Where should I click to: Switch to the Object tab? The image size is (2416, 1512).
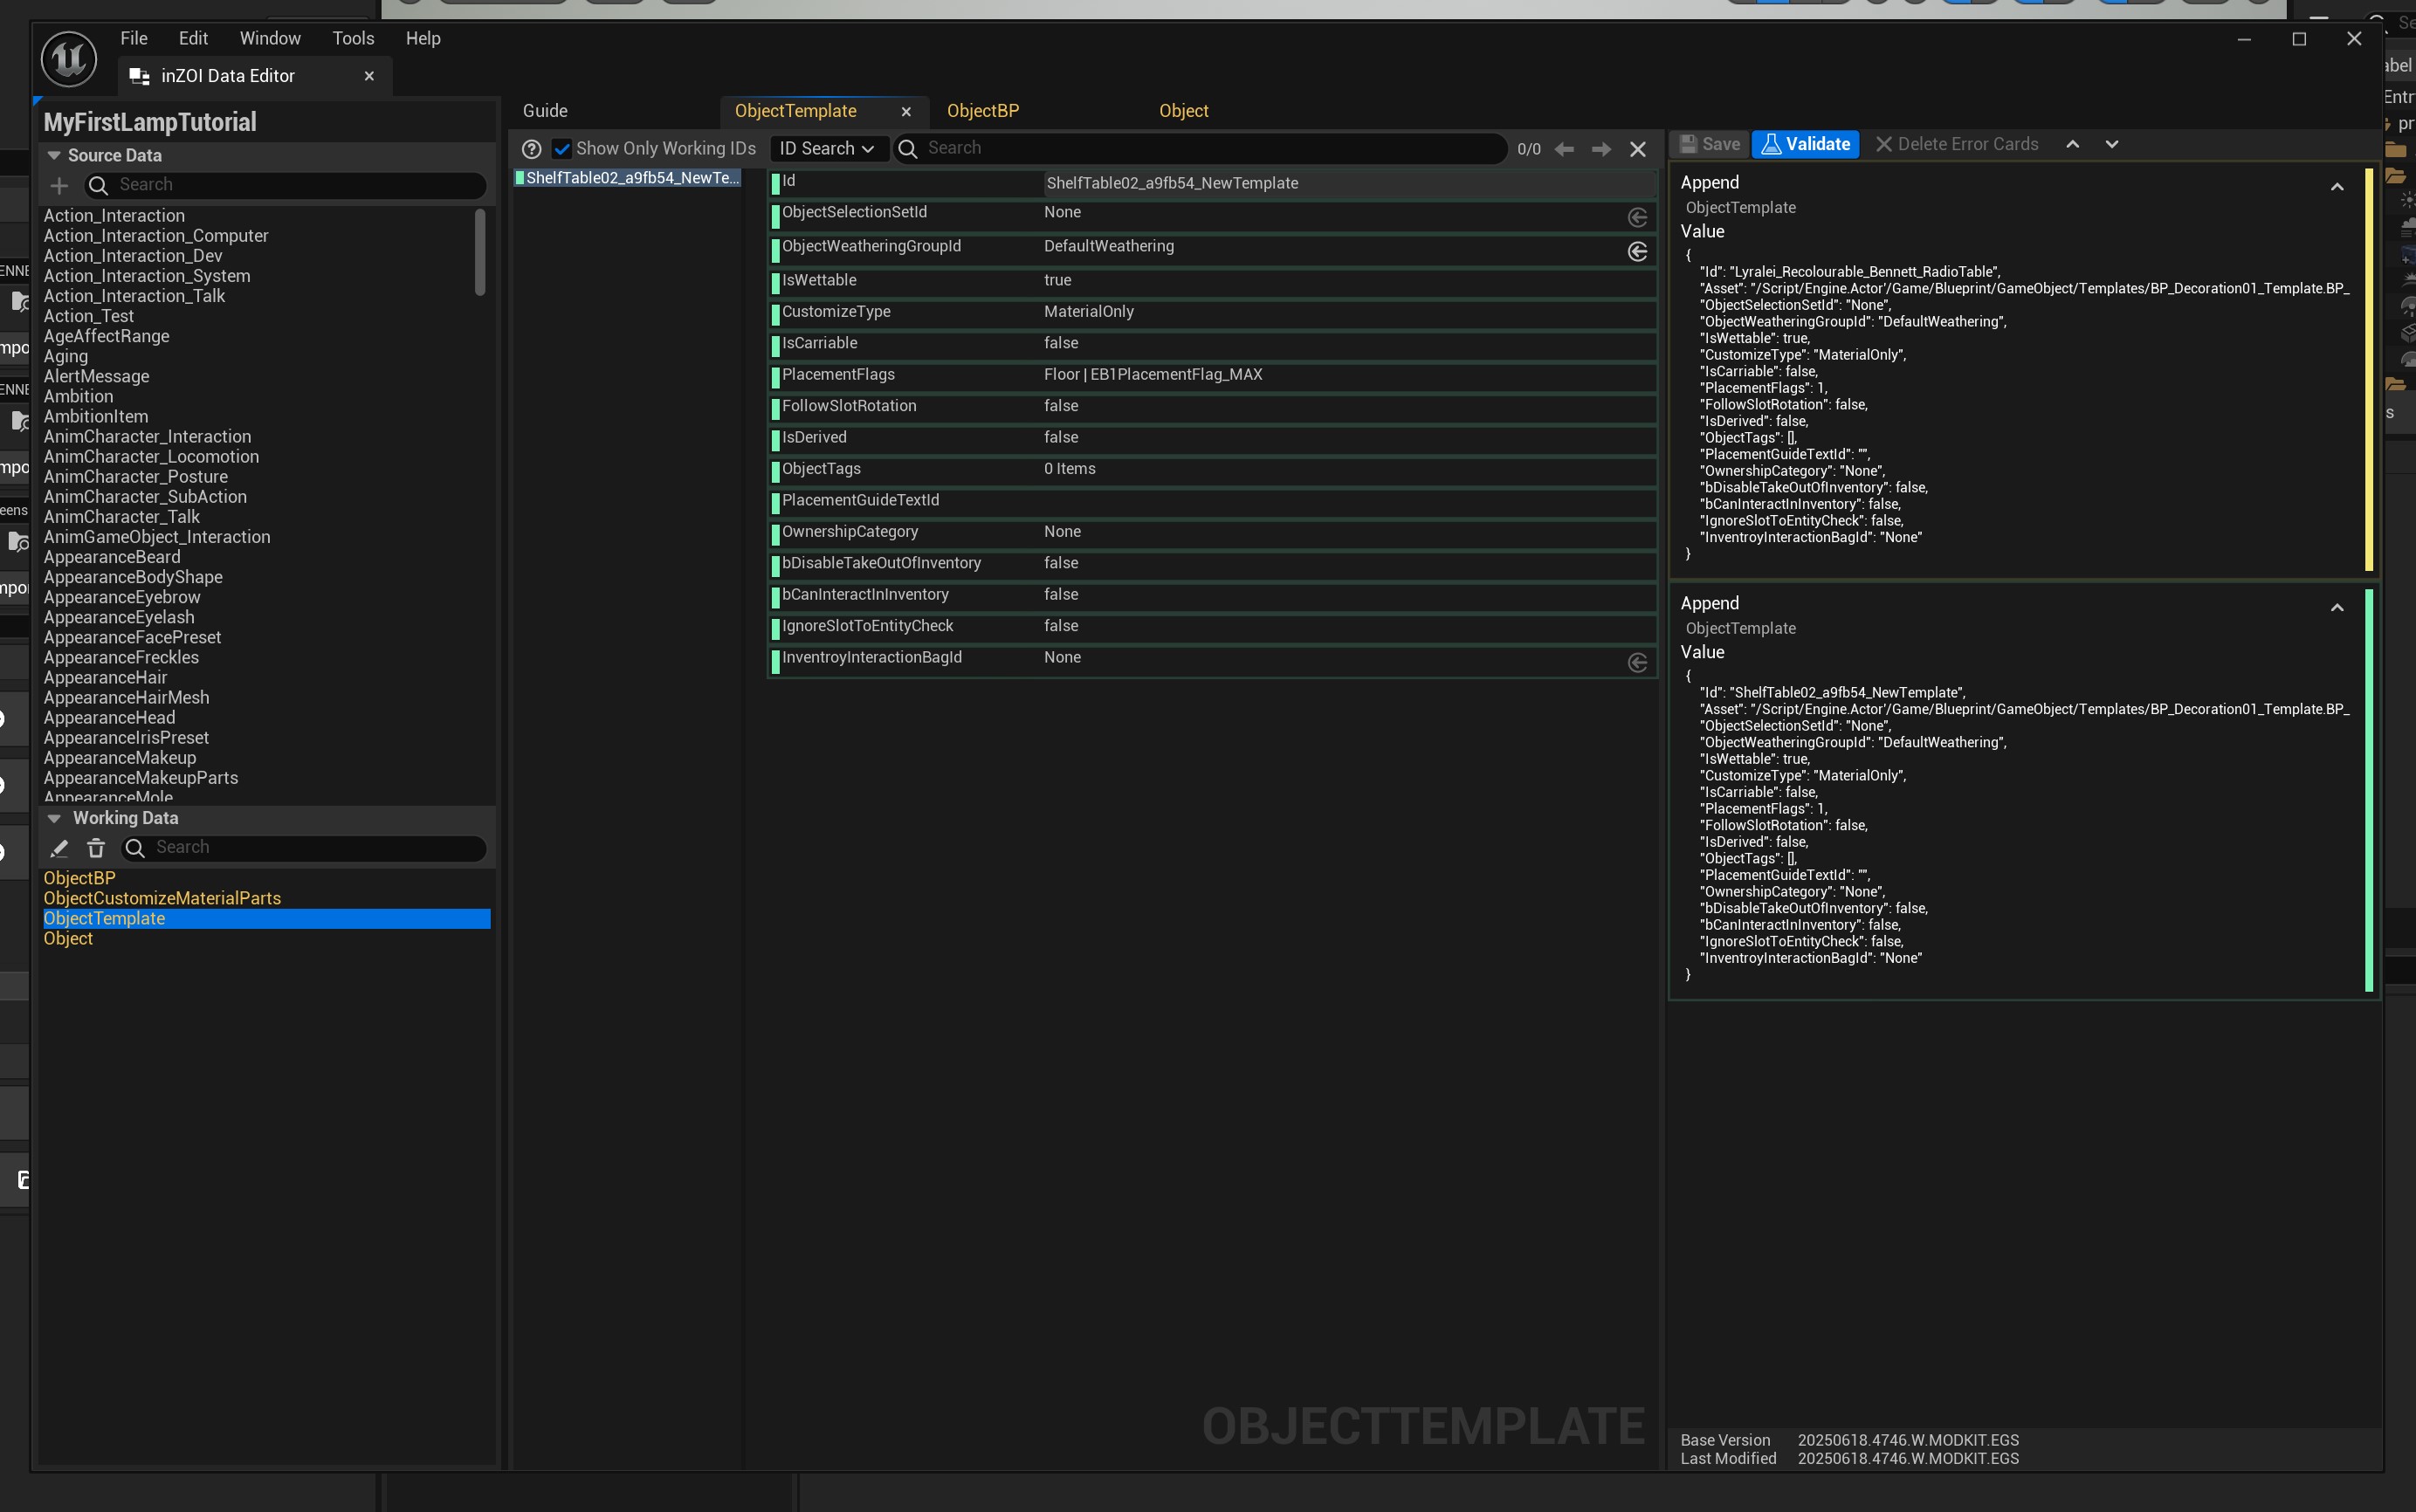1183,111
